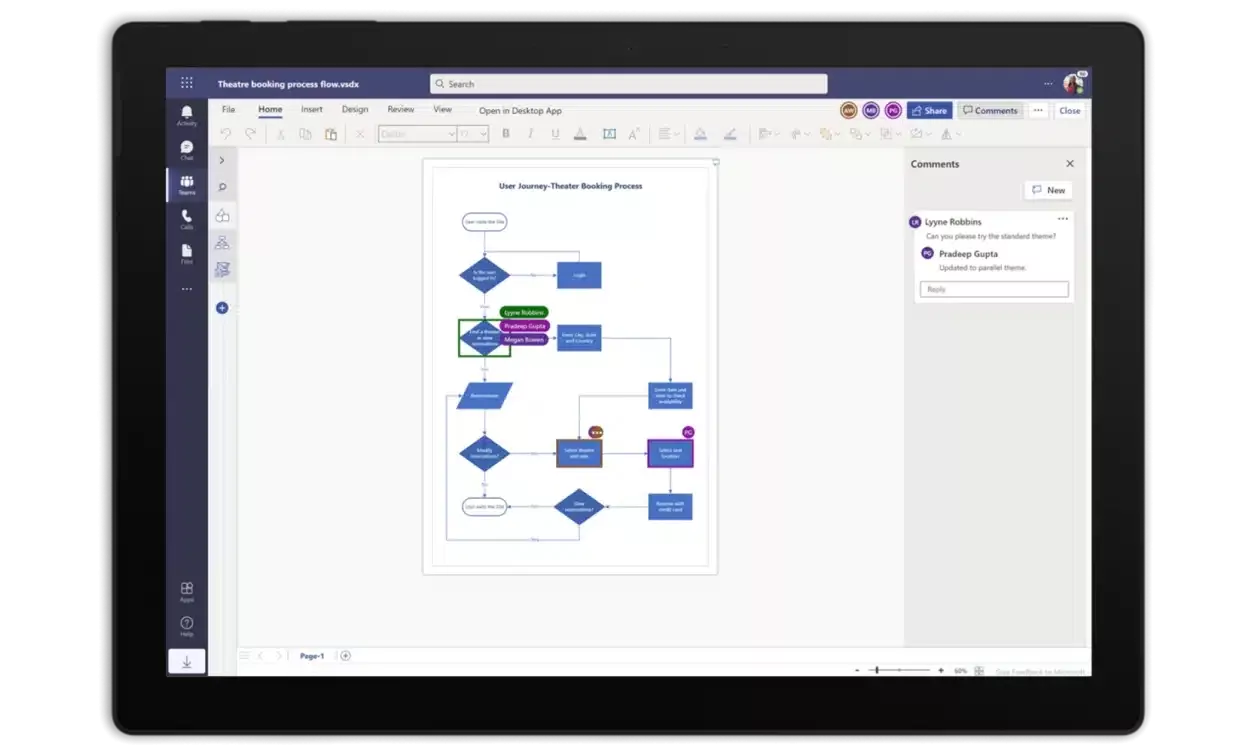Click New to add a comment

(1048, 190)
